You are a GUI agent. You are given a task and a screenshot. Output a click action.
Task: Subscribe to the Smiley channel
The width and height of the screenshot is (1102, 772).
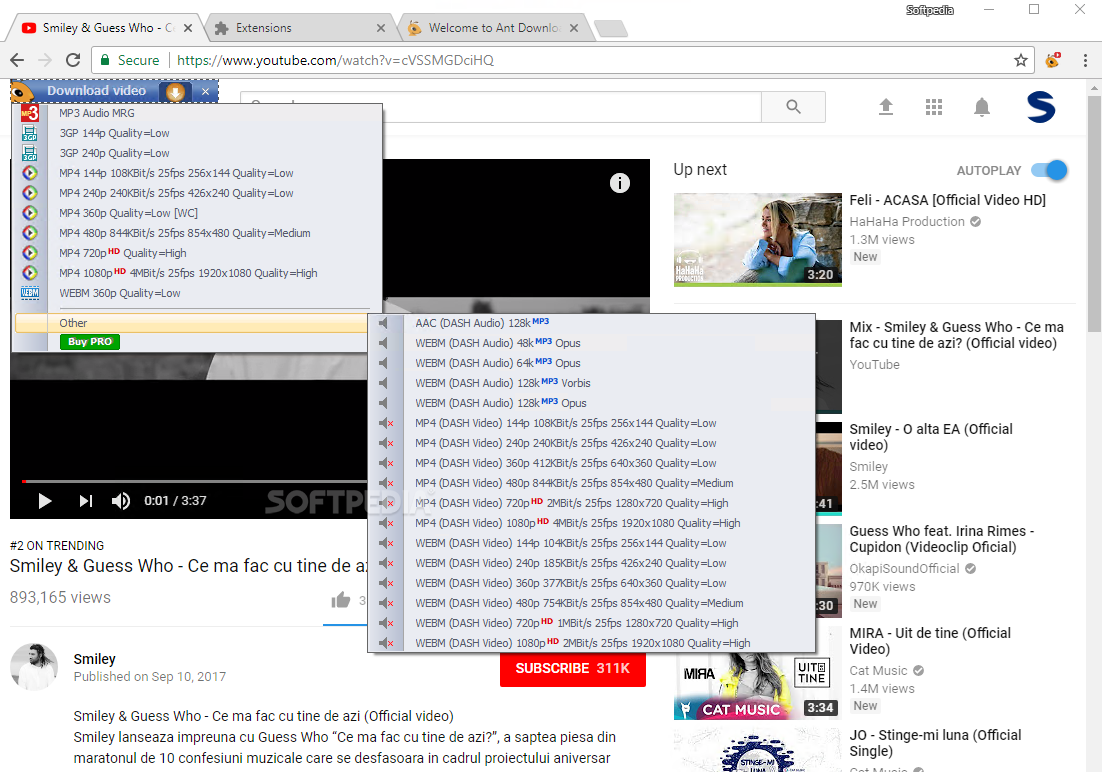pyautogui.click(x=572, y=668)
